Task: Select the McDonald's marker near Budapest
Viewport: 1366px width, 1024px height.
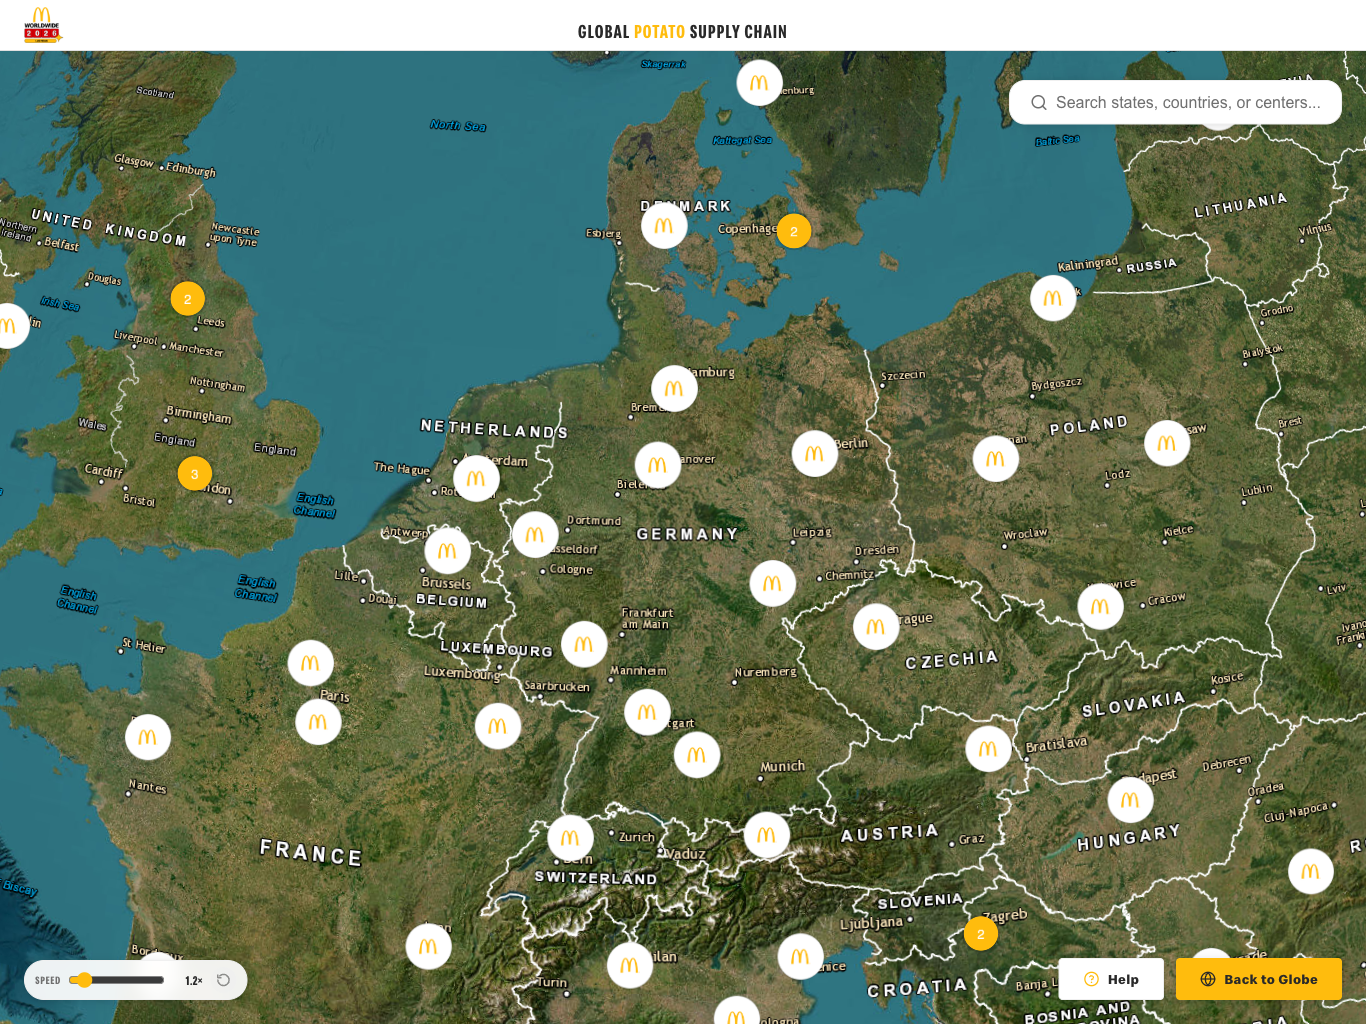Action: [x=1131, y=800]
